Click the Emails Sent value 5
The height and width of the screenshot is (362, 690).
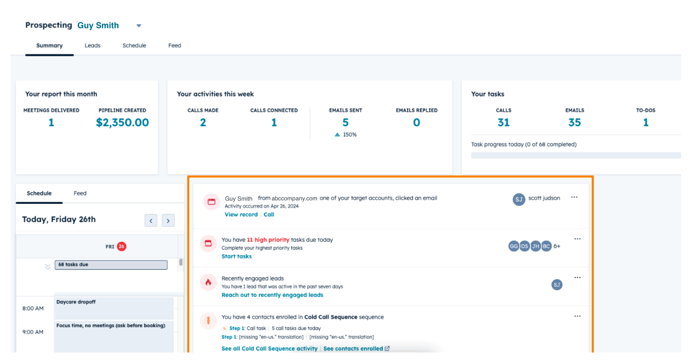[345, 122]
